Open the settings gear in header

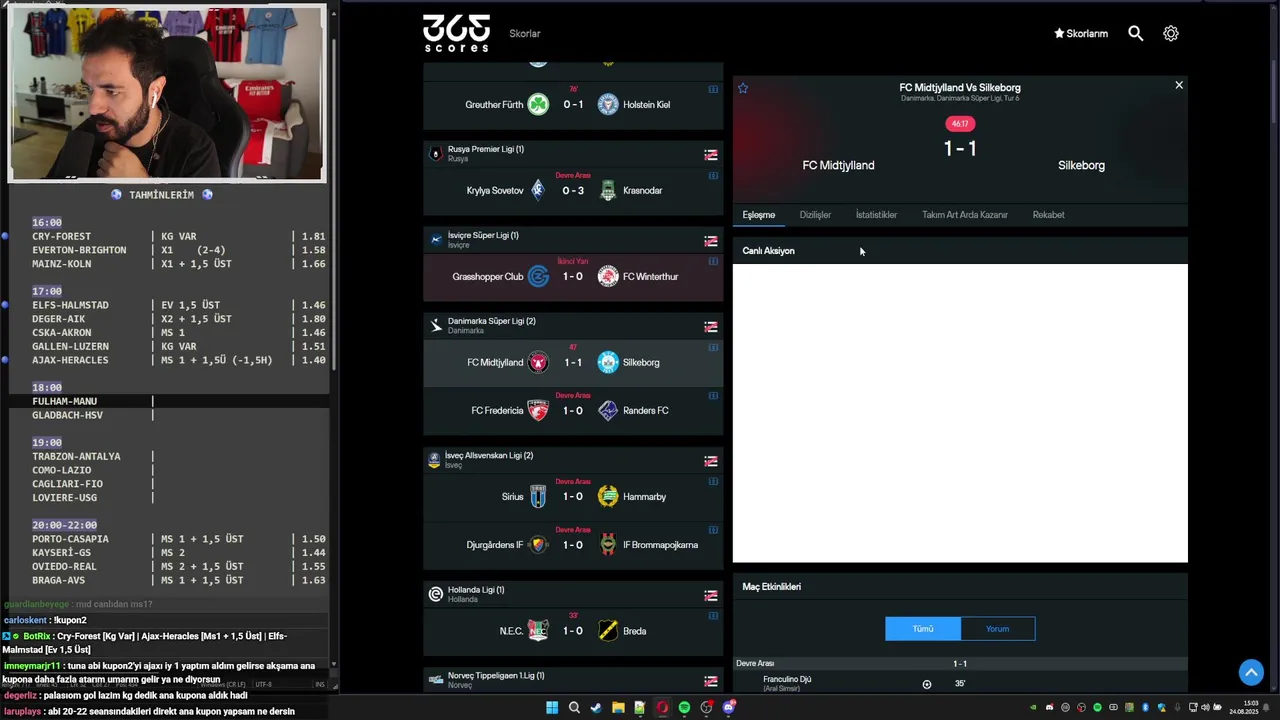coord(1171,33)
